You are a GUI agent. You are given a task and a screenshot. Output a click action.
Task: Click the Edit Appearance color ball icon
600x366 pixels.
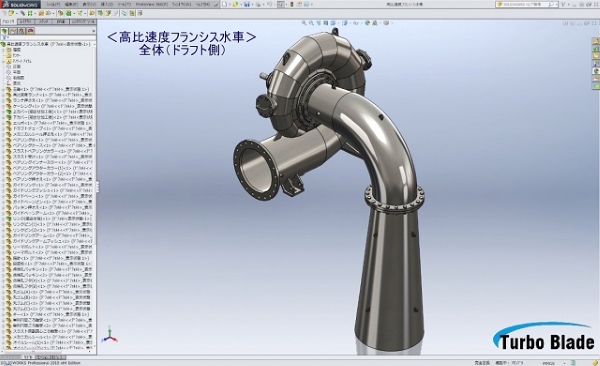click(x=367, y=23)
